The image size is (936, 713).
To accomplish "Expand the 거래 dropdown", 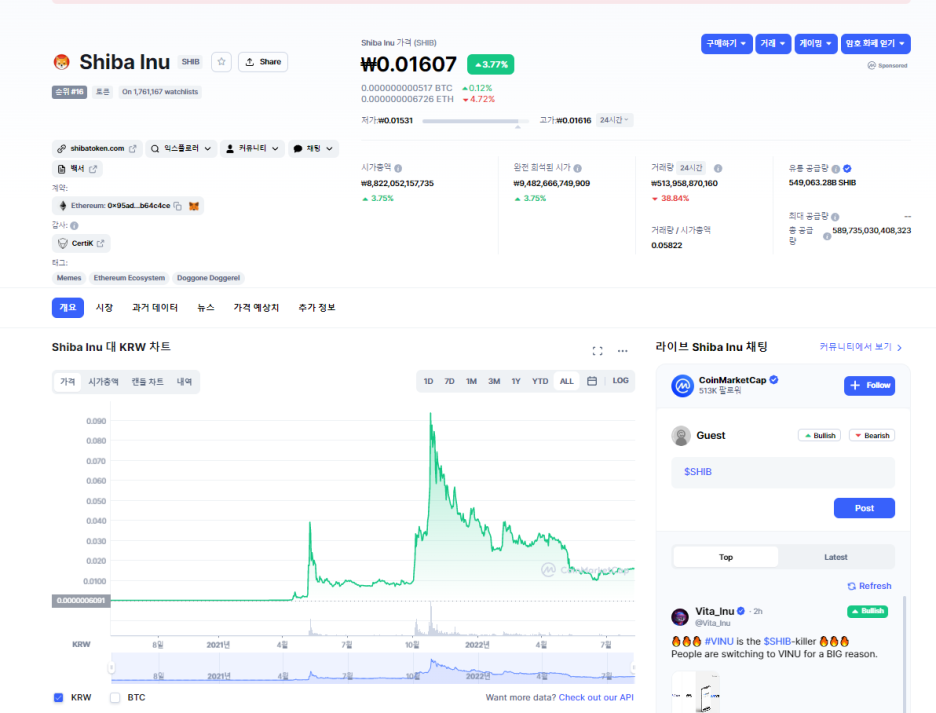I will (773, 44).
